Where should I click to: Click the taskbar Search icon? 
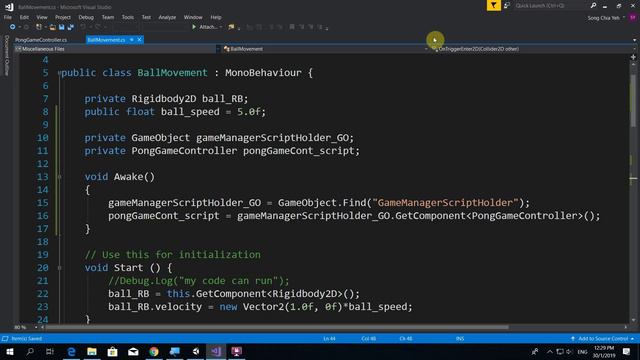point(30,351)
